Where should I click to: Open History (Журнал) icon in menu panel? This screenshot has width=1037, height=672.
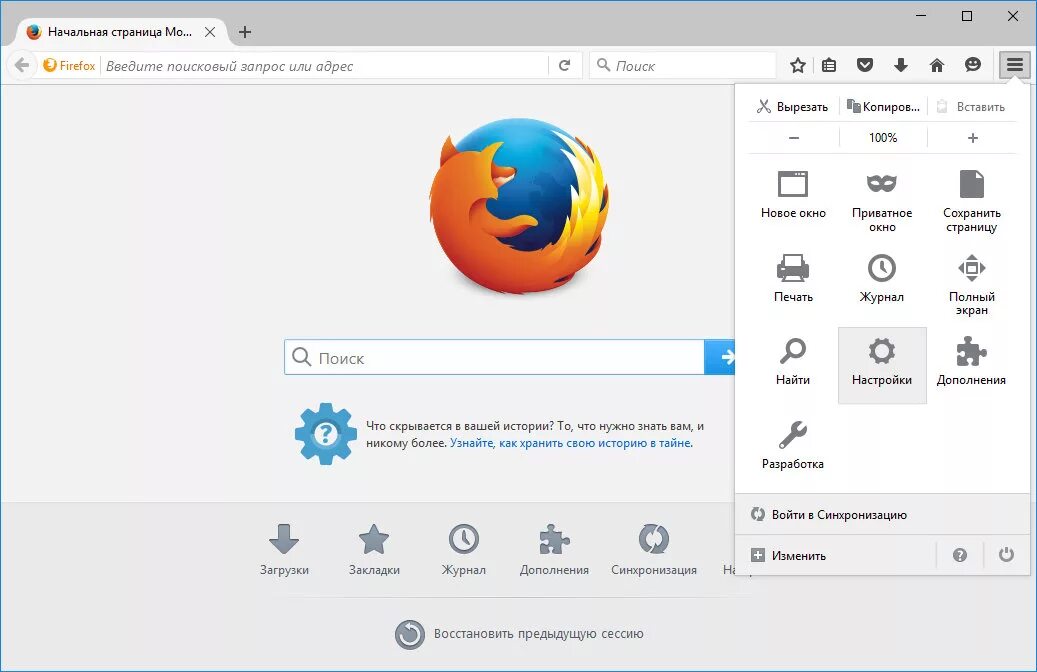pyautogui.click(x=882, y=268)
